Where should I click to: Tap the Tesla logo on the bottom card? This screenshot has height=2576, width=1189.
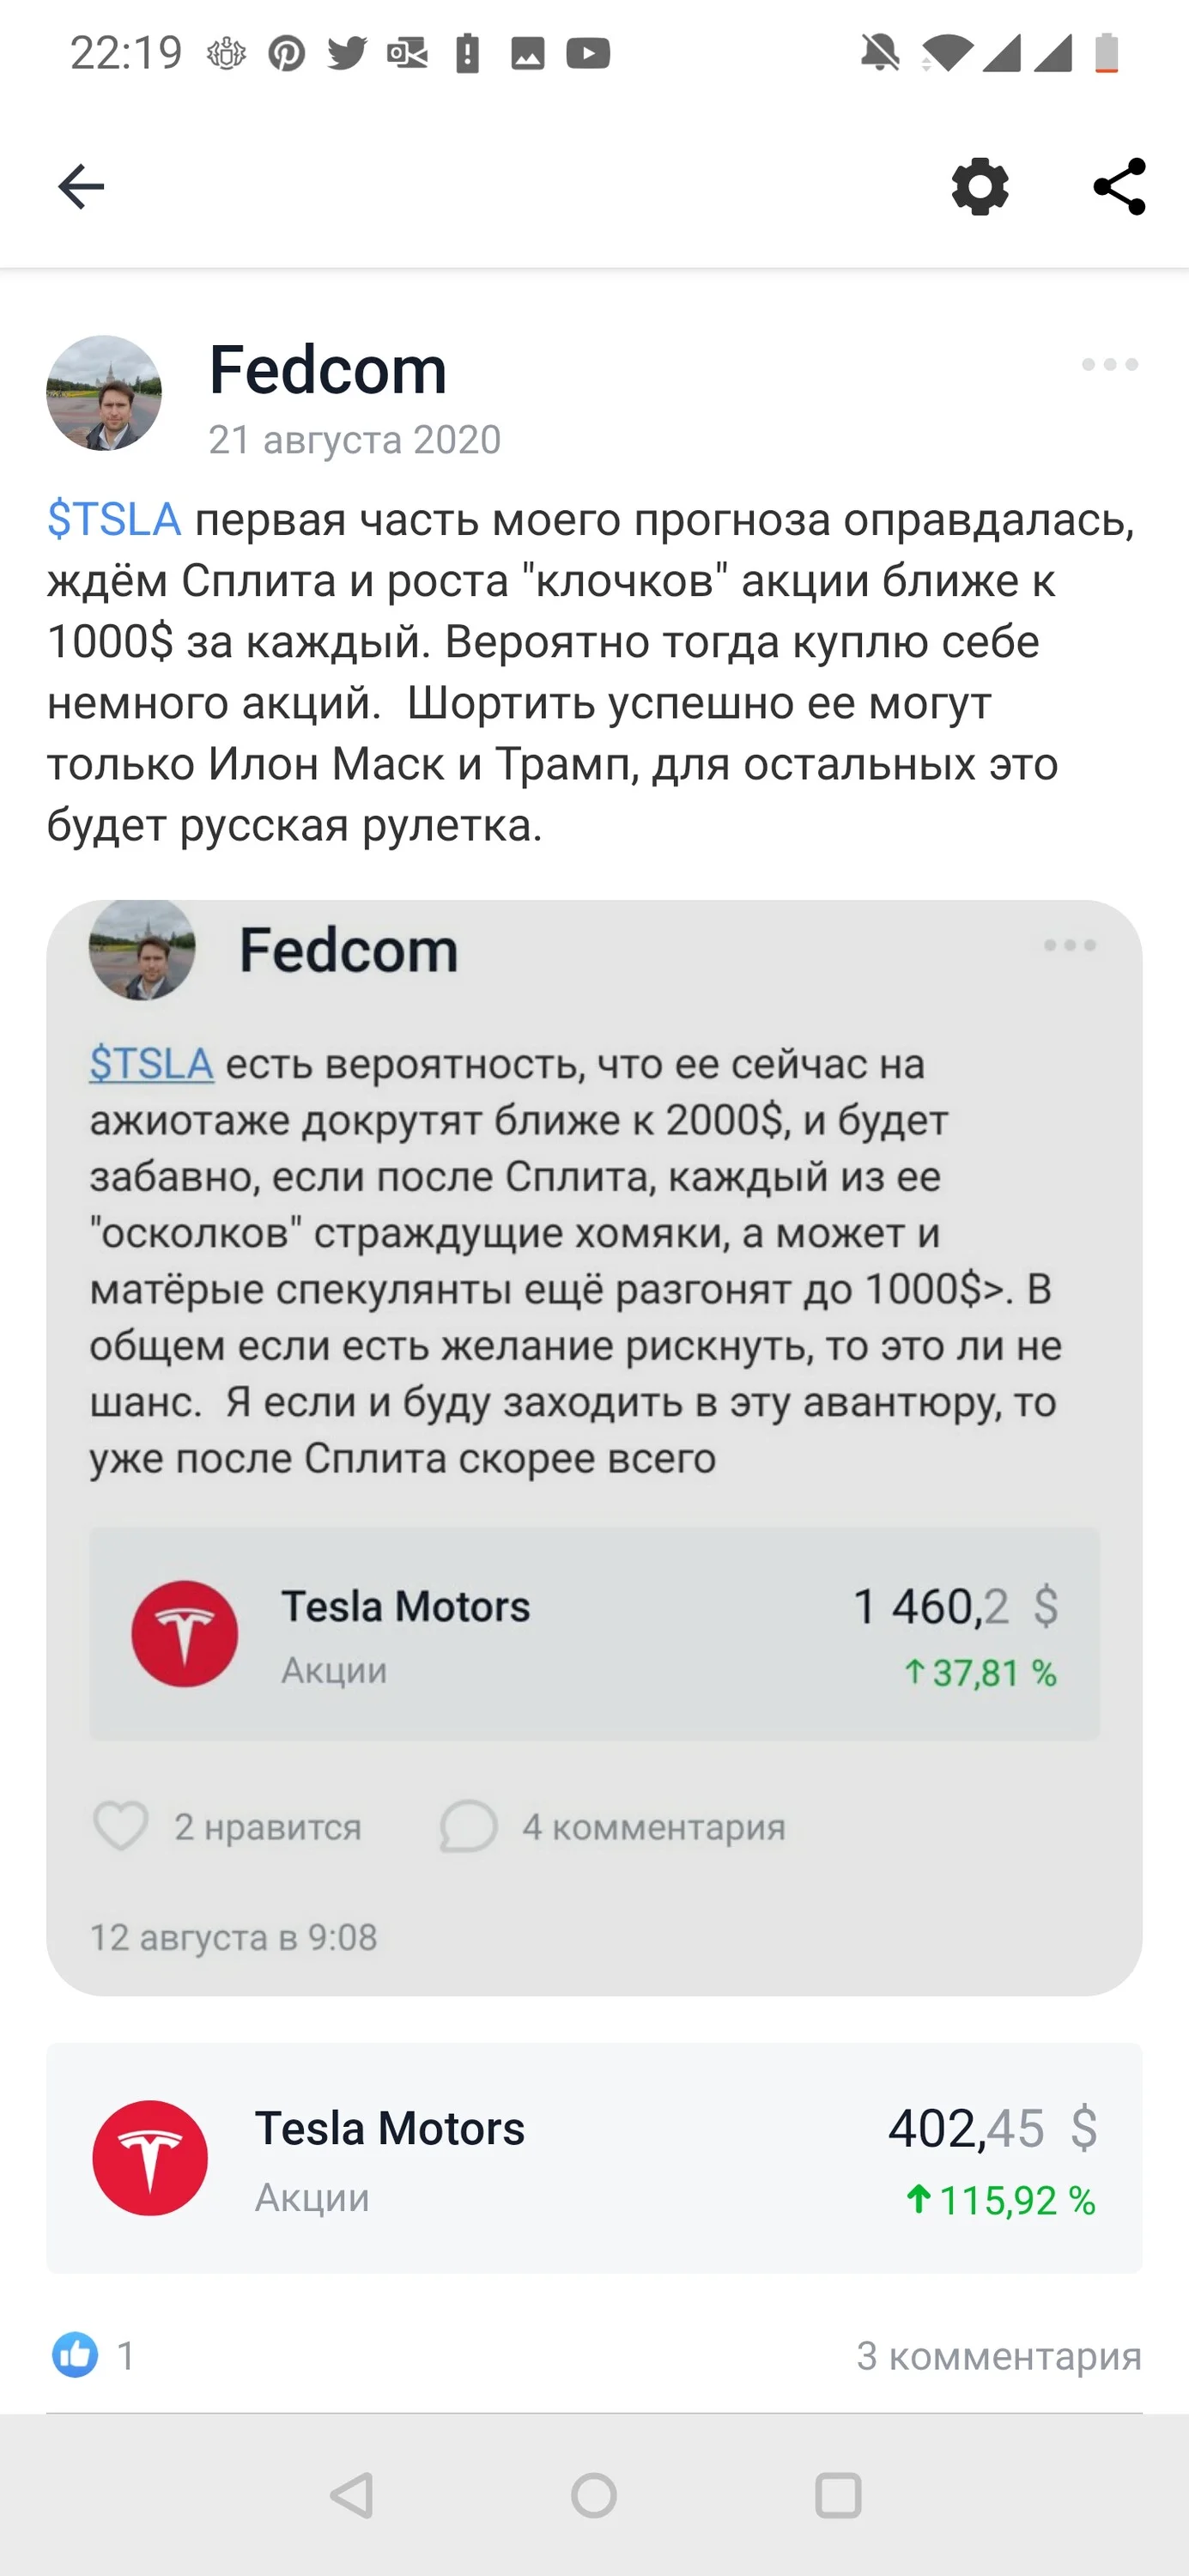point(150,2158)
